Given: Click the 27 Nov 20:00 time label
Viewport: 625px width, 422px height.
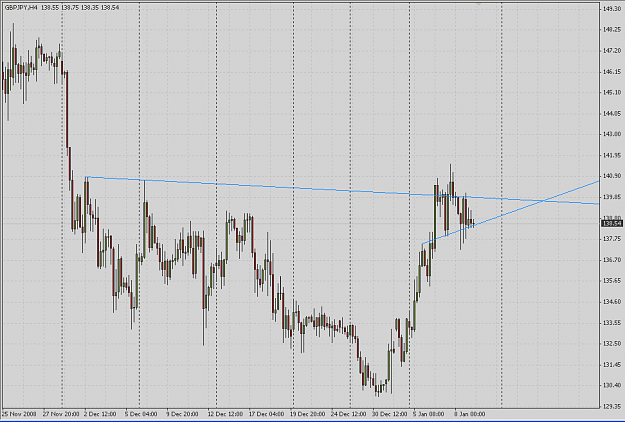Looking at the screenshot, I should coord(61,414).
